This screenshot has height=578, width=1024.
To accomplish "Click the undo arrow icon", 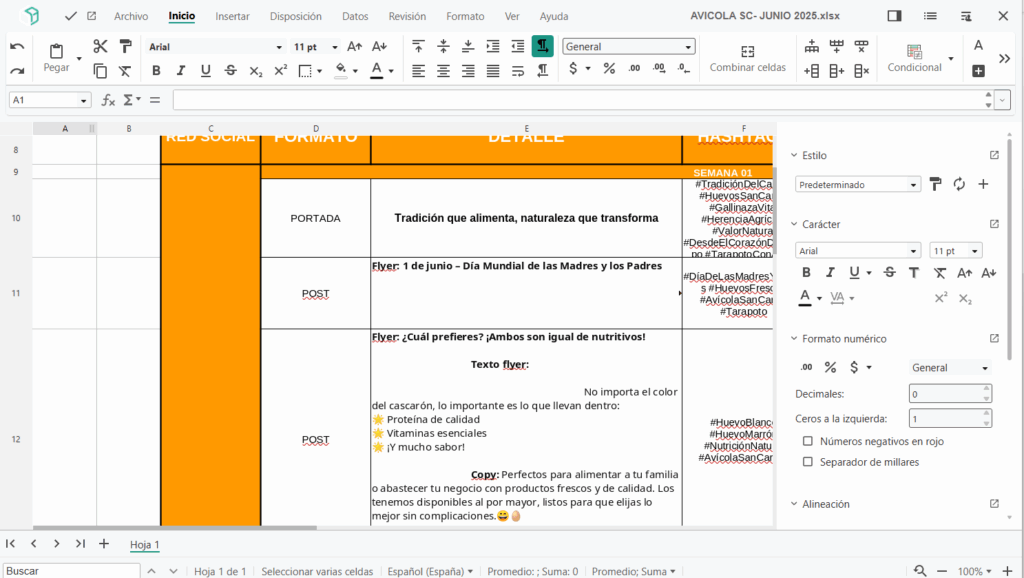I will coord(17,46).
